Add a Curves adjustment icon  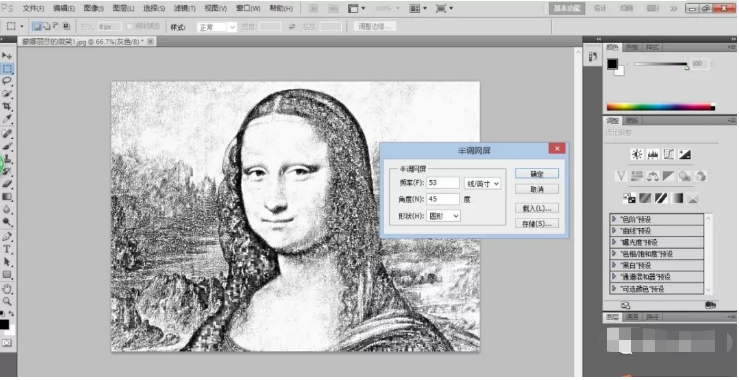coord(669,154)
